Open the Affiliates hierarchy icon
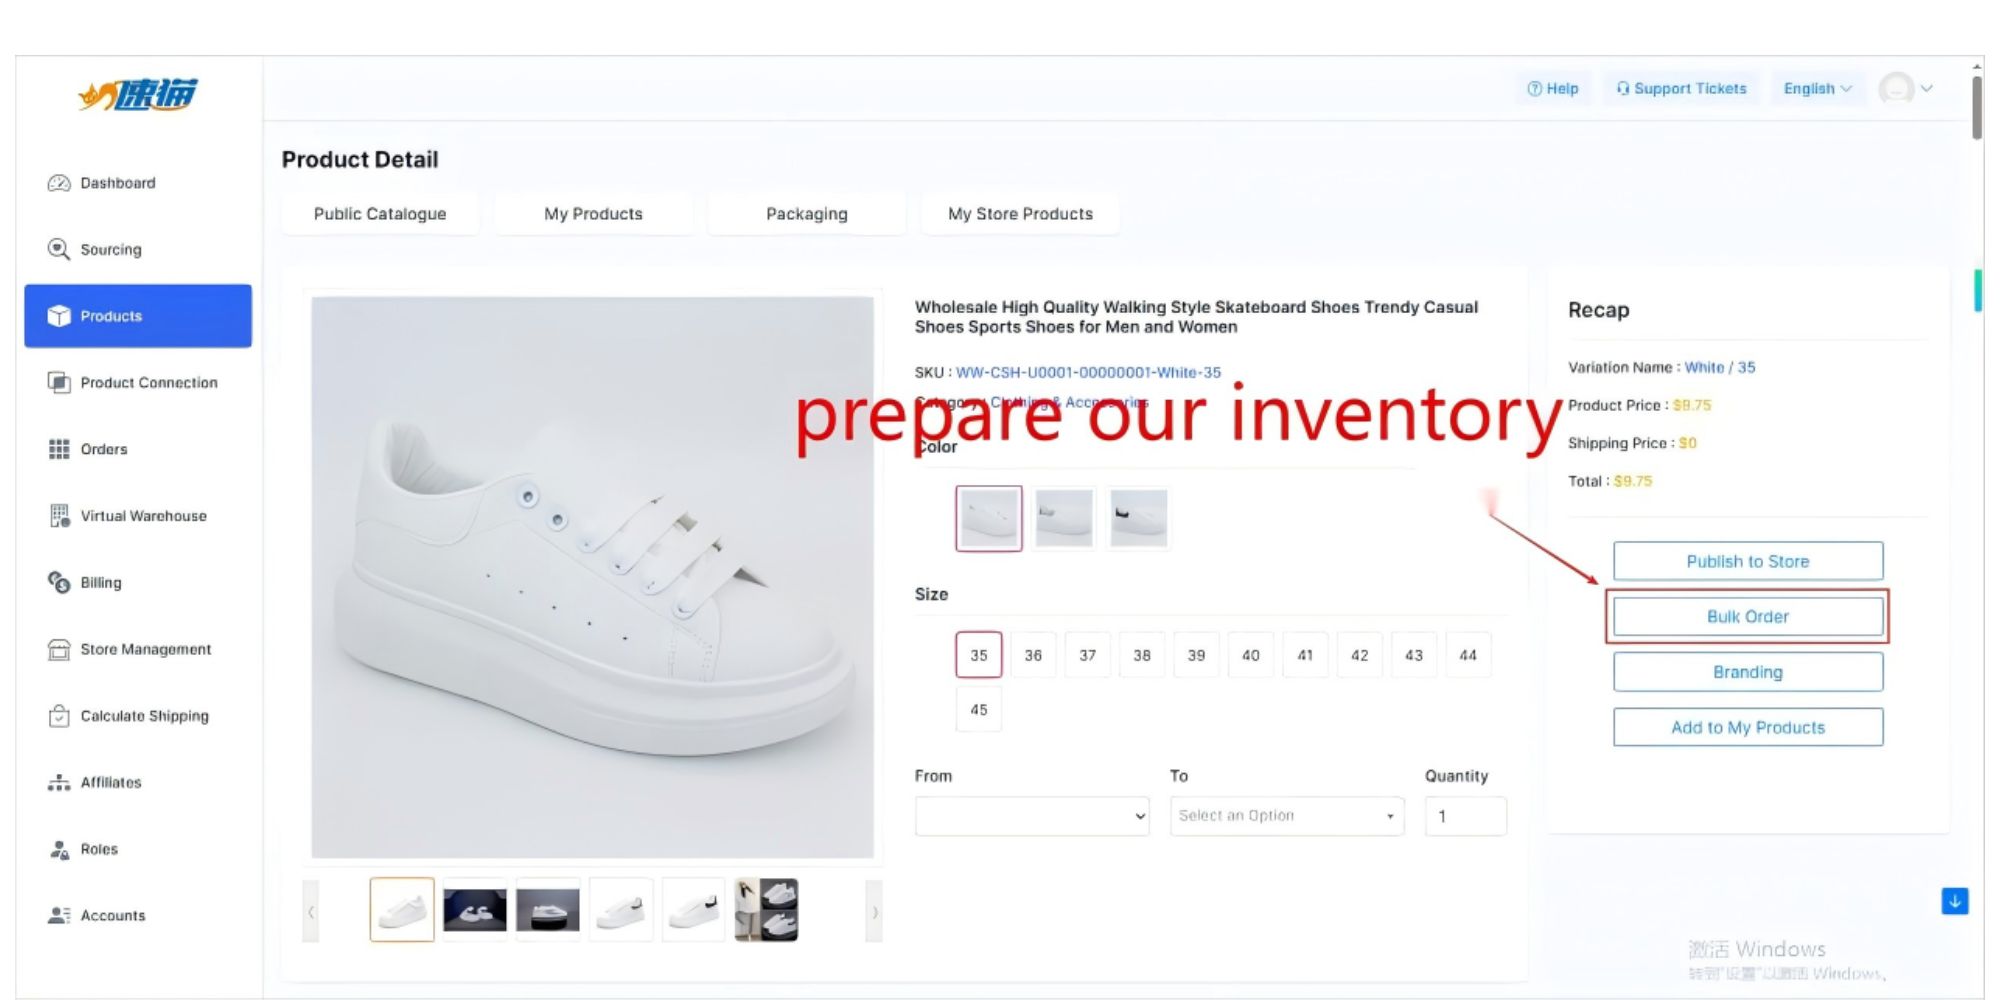 59,782
